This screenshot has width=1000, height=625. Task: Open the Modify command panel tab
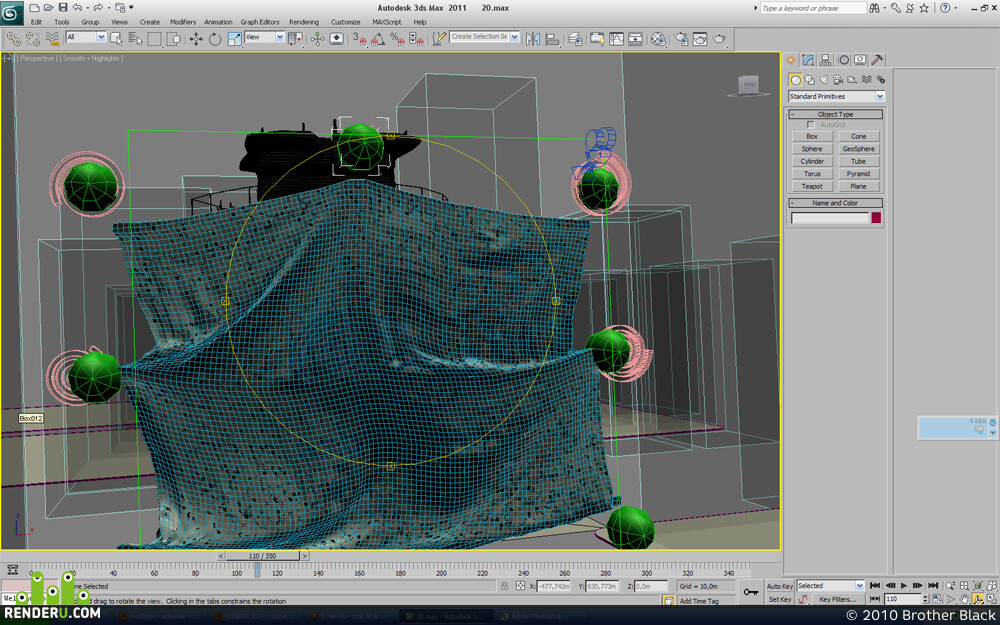tap(808, 60)
